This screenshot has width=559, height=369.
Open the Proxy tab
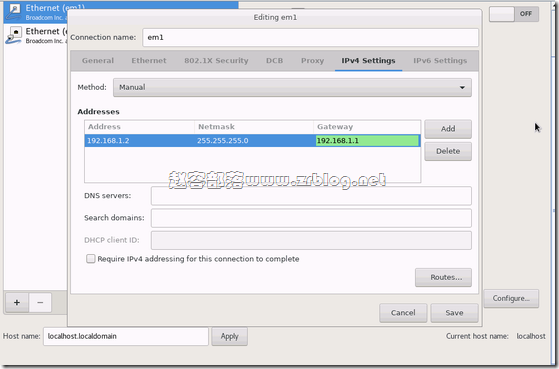[312, 61]
